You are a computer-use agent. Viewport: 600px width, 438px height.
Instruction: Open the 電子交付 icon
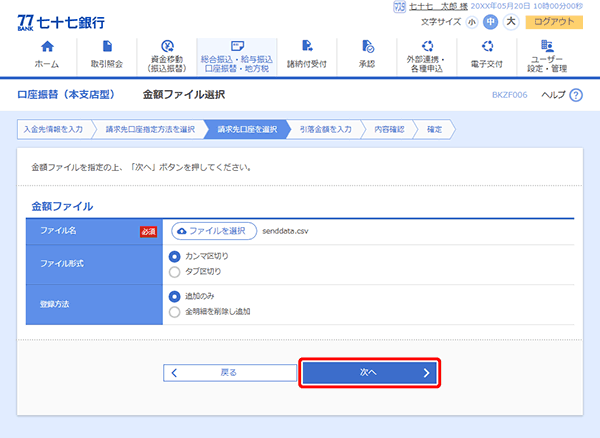[487, 46]
